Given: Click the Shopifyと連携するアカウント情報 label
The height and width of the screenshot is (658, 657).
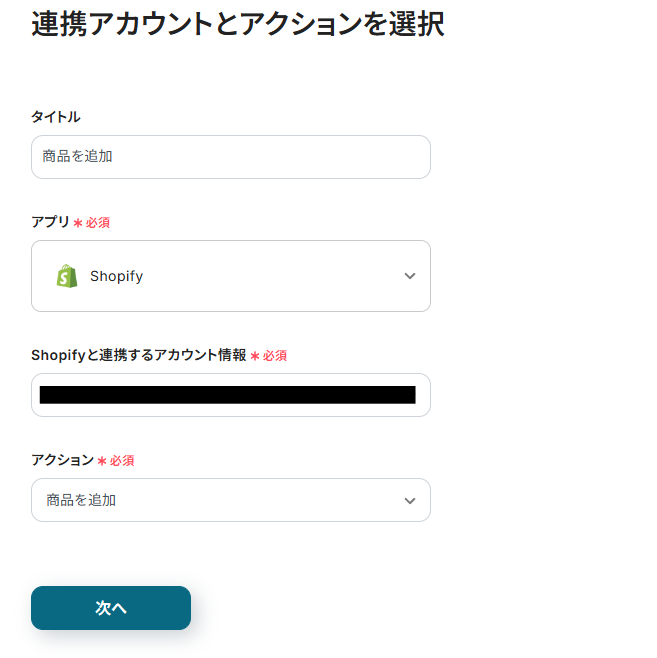Looking at the screenshot, I should (x=138, y=355).
